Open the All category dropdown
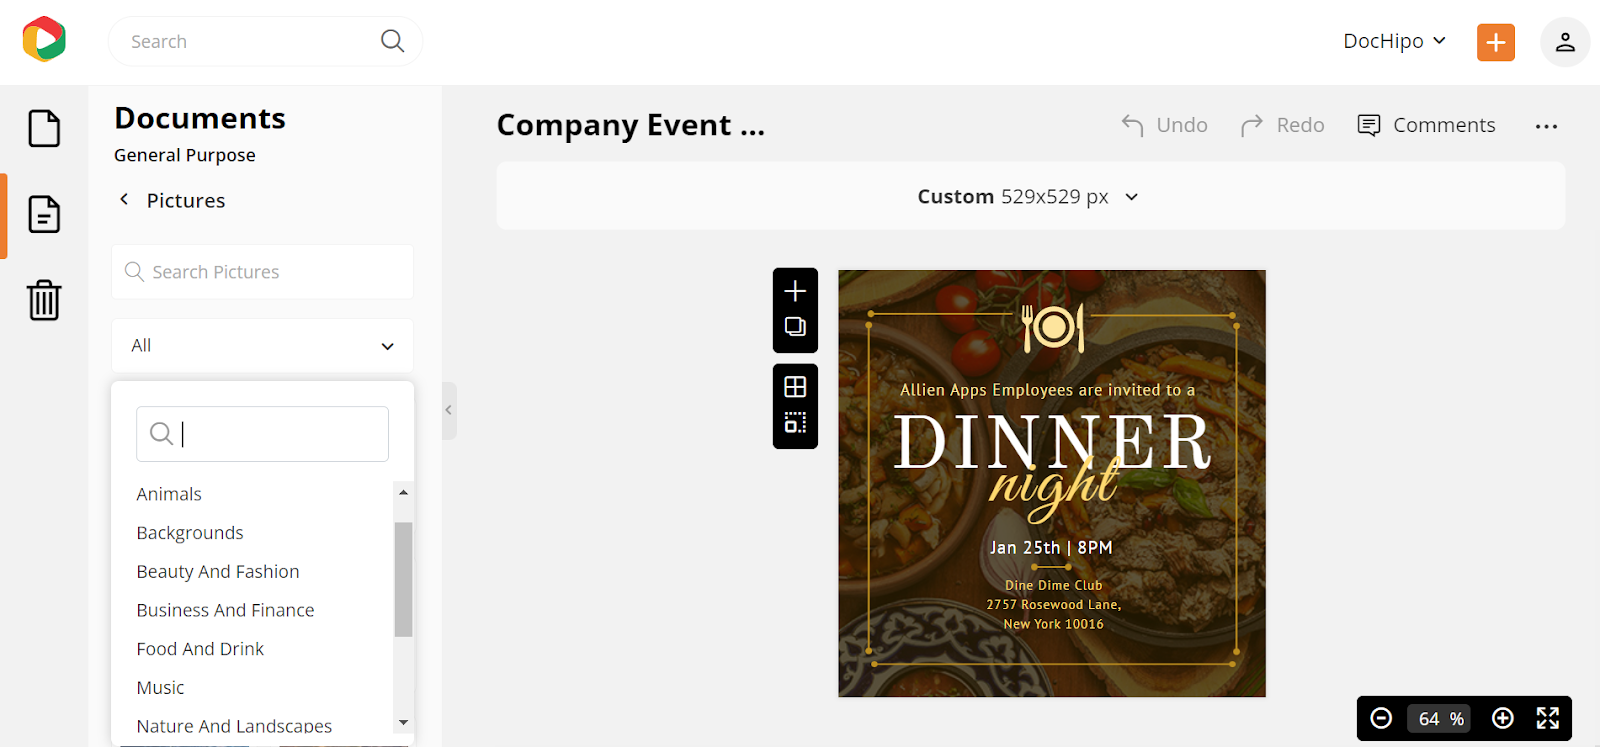The width and height of the screenshot is (1600, 747). click(262, 345)
